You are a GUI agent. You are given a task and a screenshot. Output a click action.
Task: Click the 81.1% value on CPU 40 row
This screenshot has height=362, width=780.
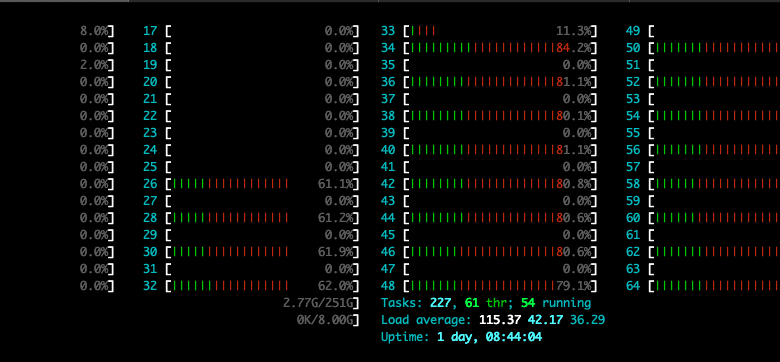coord(574,150)
